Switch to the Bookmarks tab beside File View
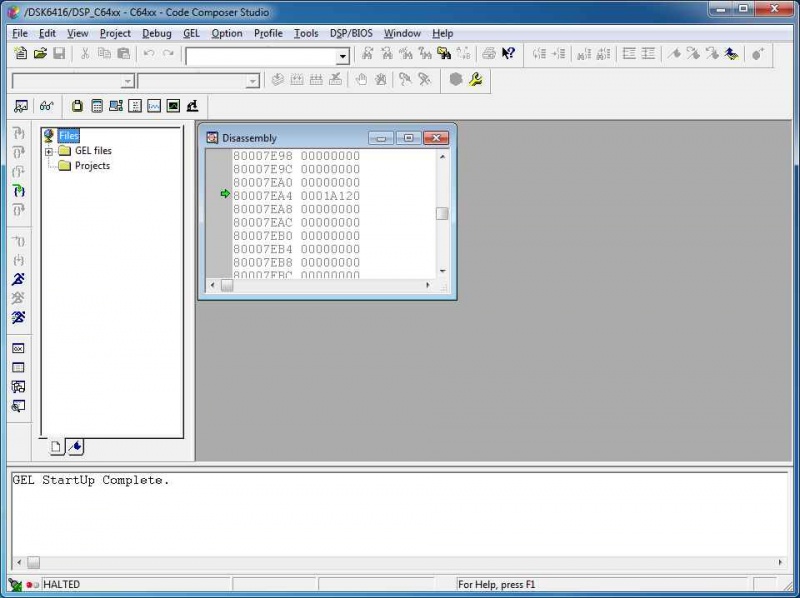Screen dimensions: 800x598 pos(76,447)
